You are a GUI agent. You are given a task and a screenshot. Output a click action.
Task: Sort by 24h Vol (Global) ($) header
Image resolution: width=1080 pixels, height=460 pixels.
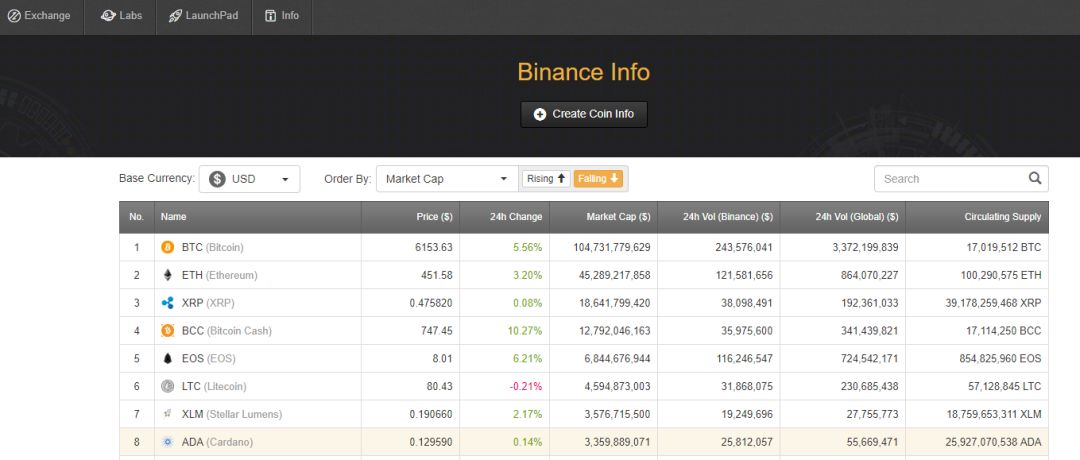tap(843, 217)
